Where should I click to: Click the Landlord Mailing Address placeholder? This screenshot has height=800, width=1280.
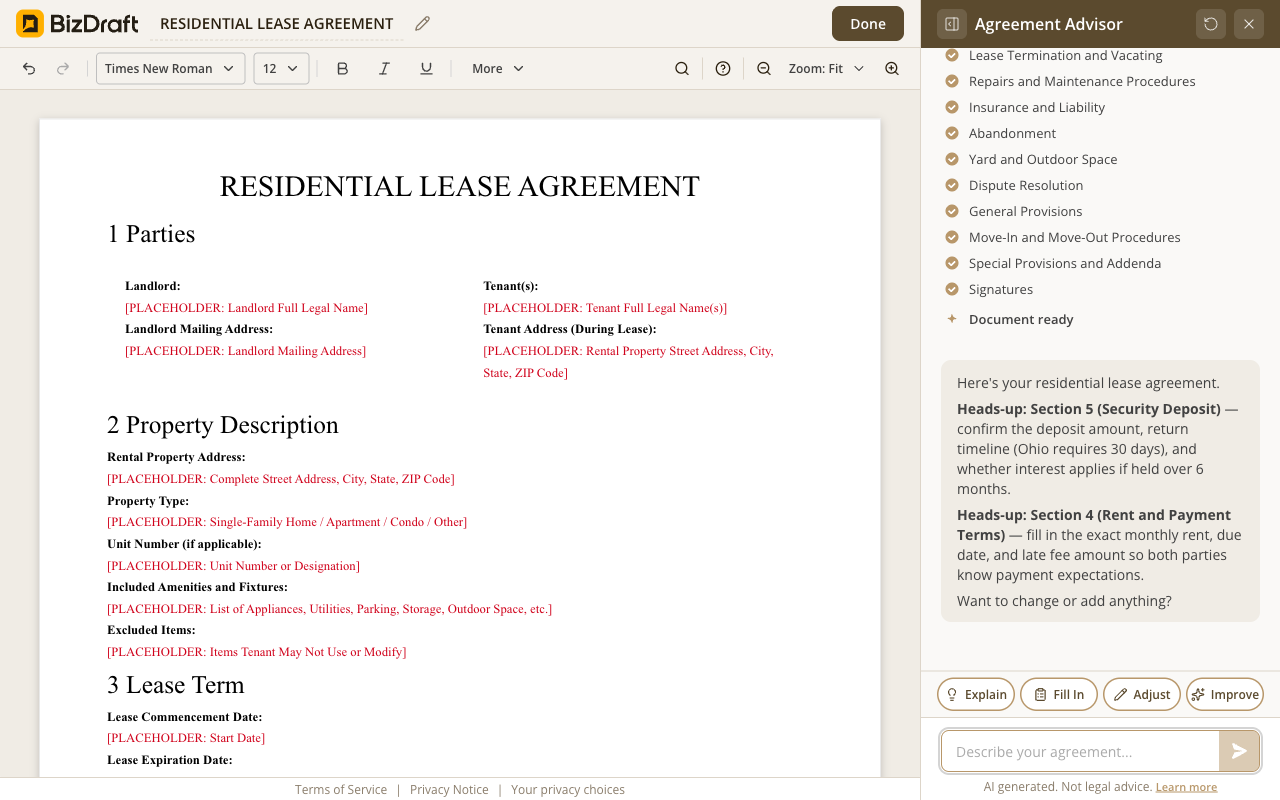coord(245,351)
